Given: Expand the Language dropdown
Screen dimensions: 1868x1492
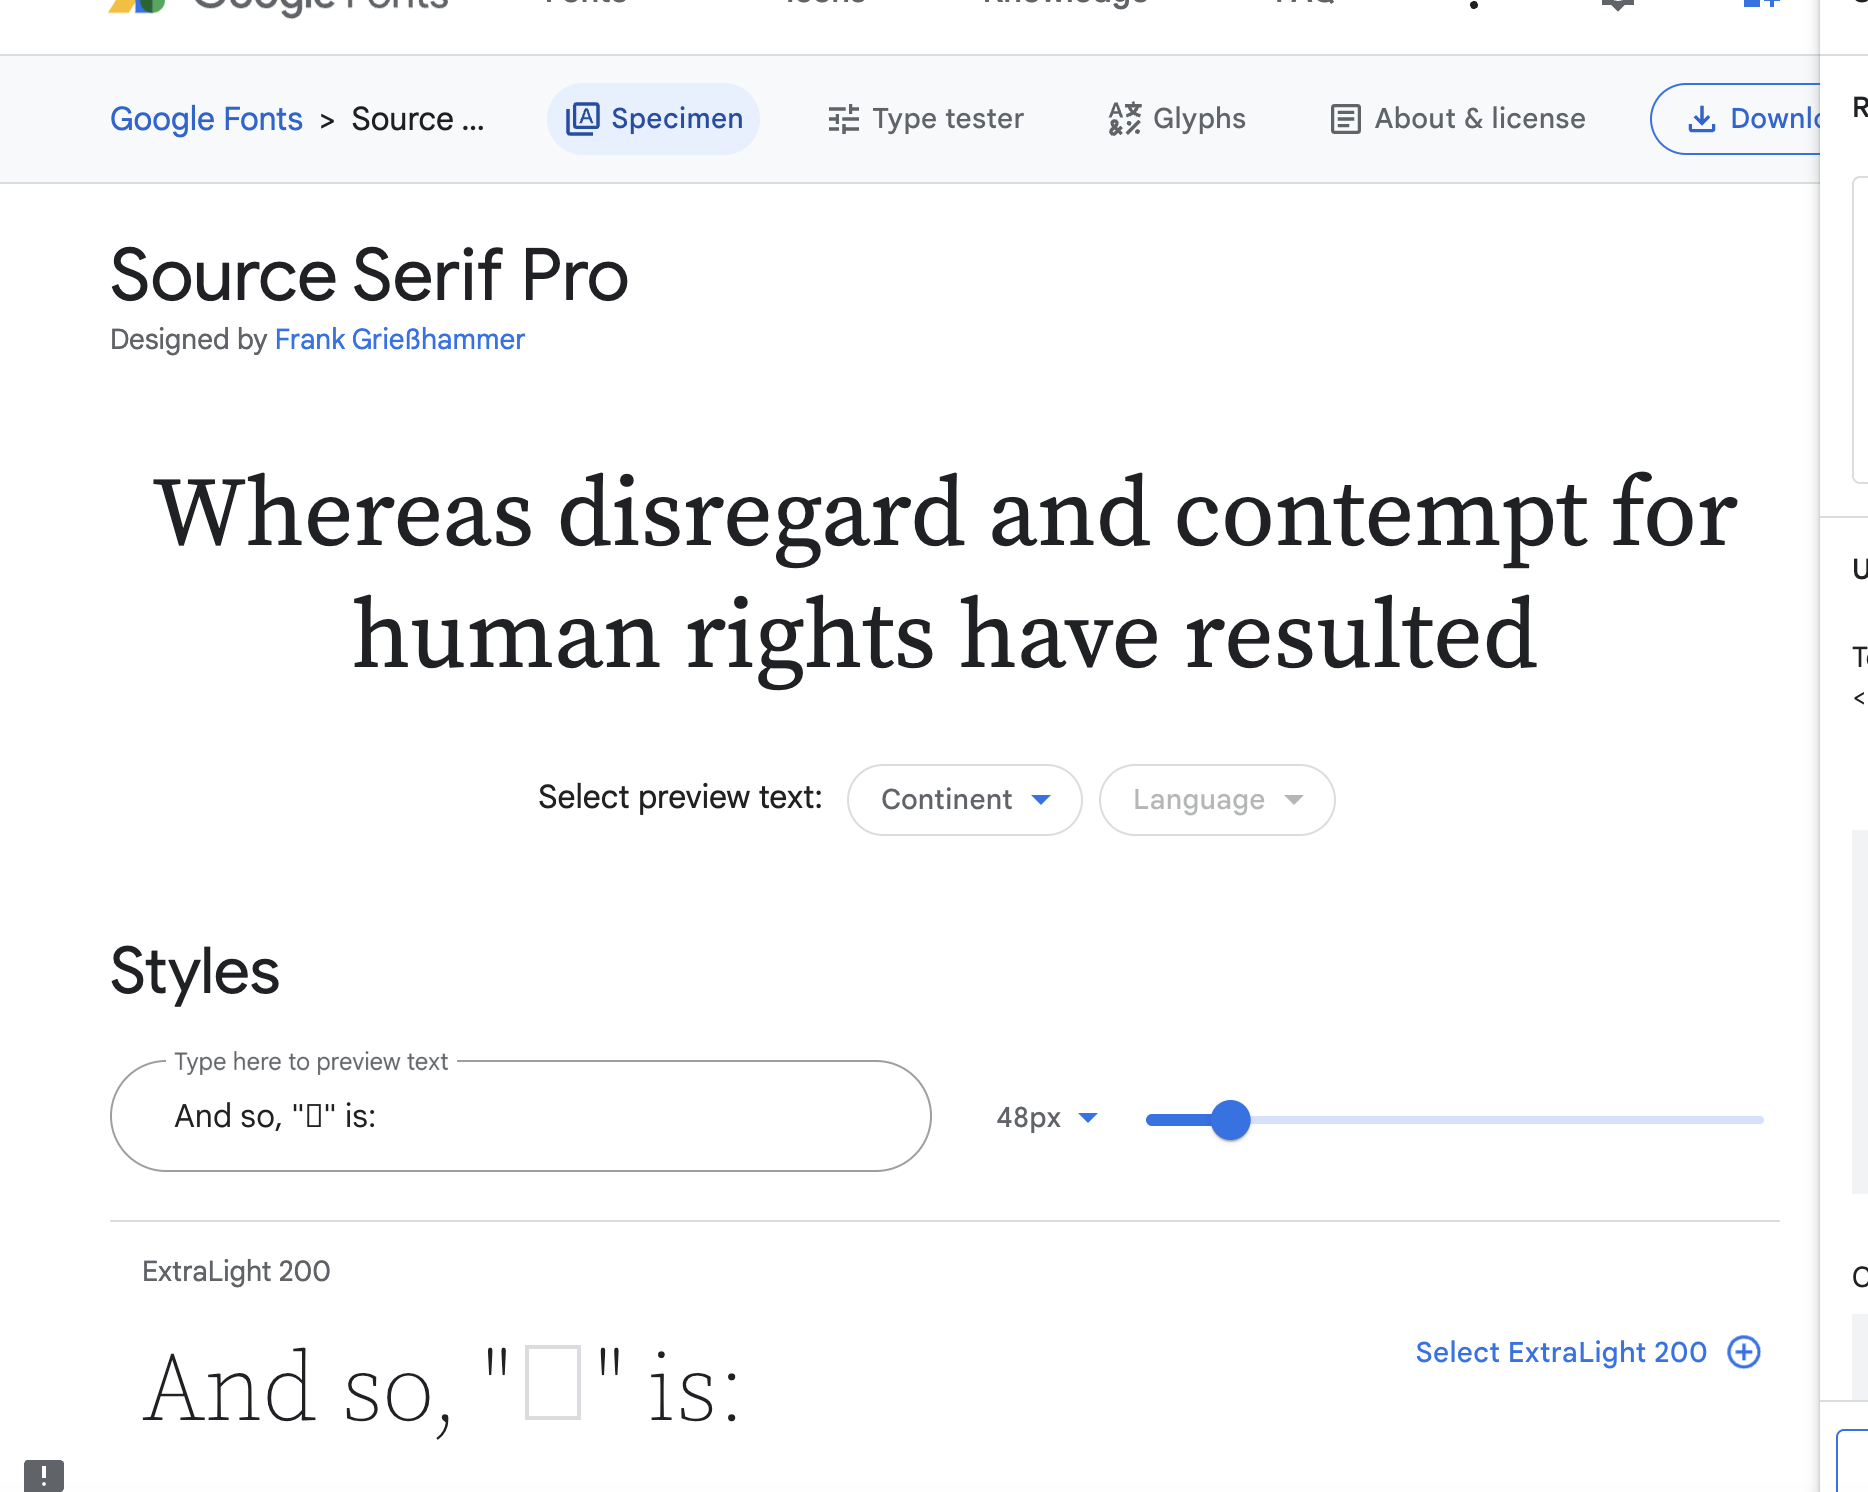Looking at the screenshot, I should coord(1217,800).
